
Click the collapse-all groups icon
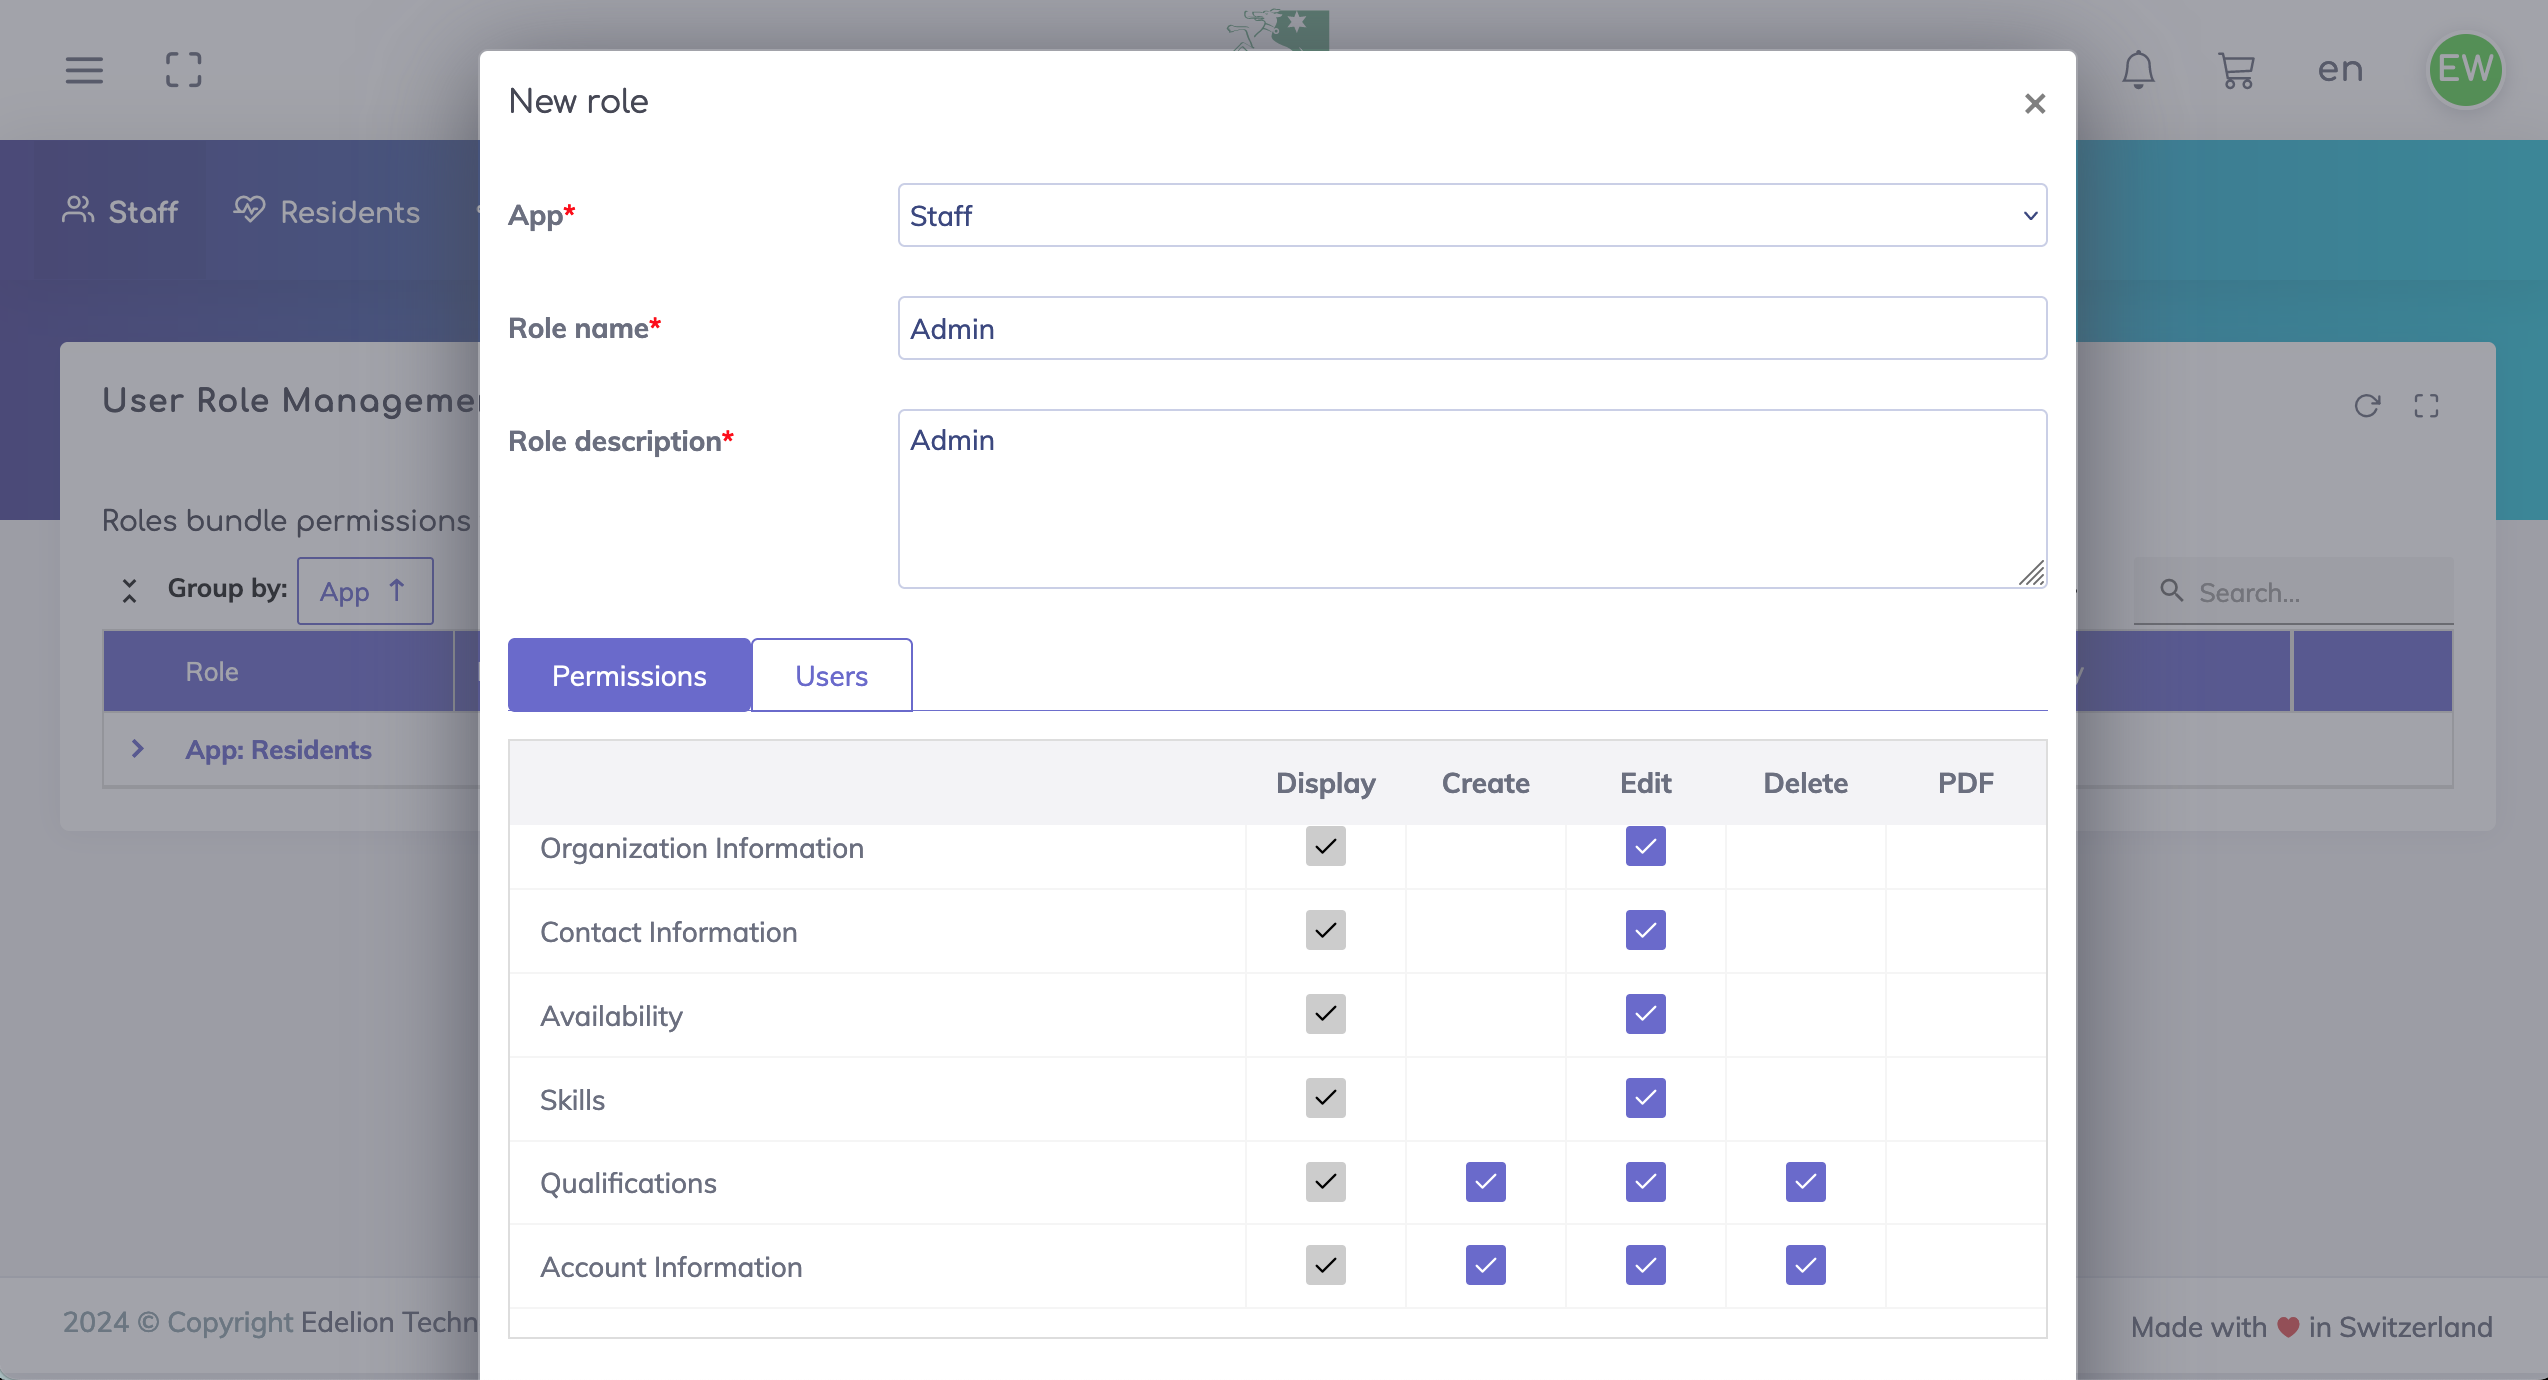pos(129,590)
